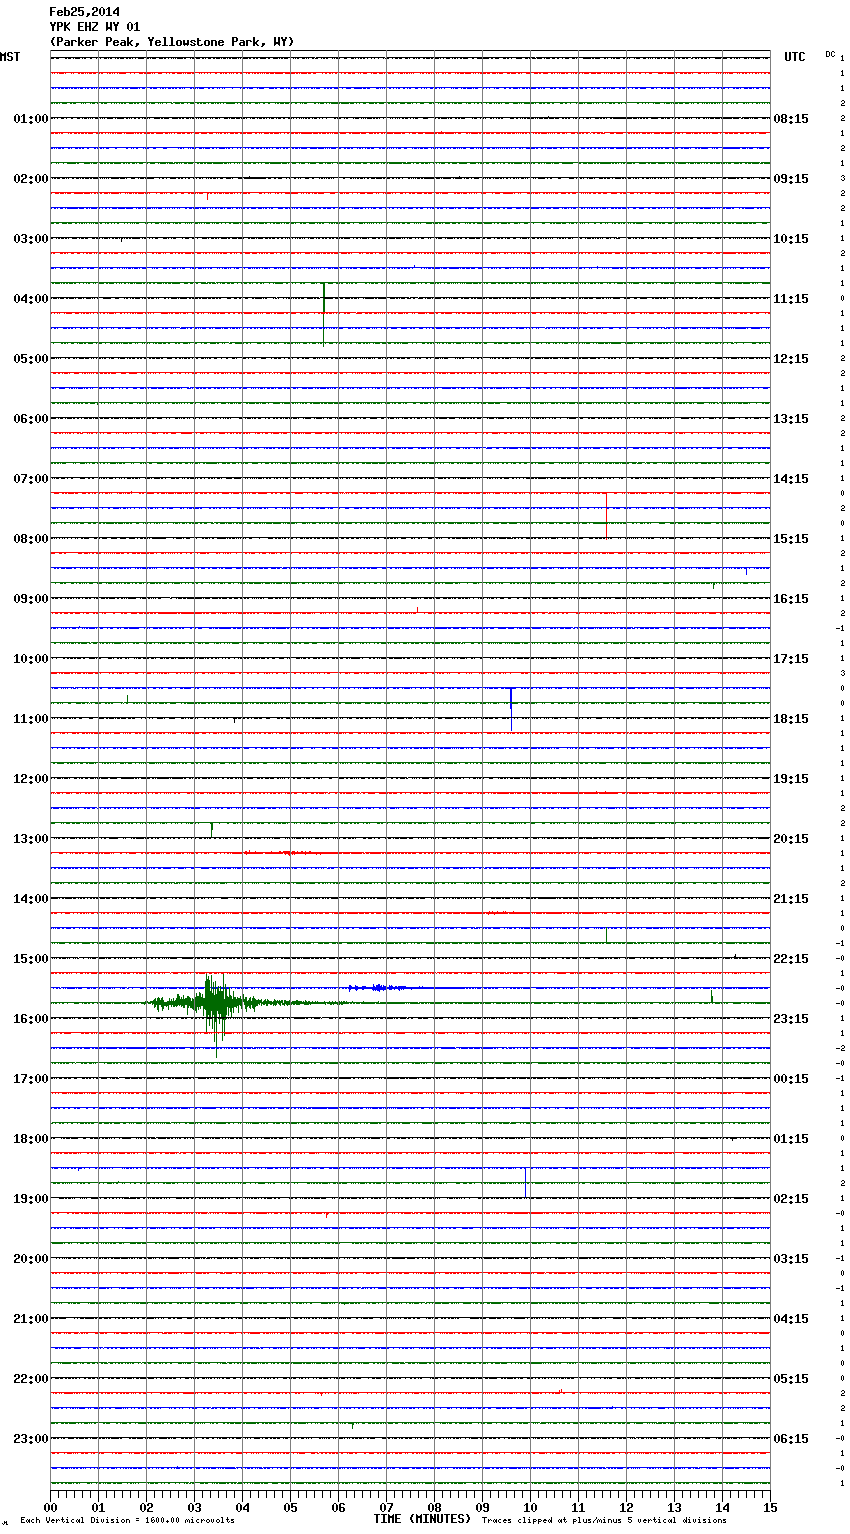
Task: Click the 18:15 UTC time label
Action: coord(791,719)
